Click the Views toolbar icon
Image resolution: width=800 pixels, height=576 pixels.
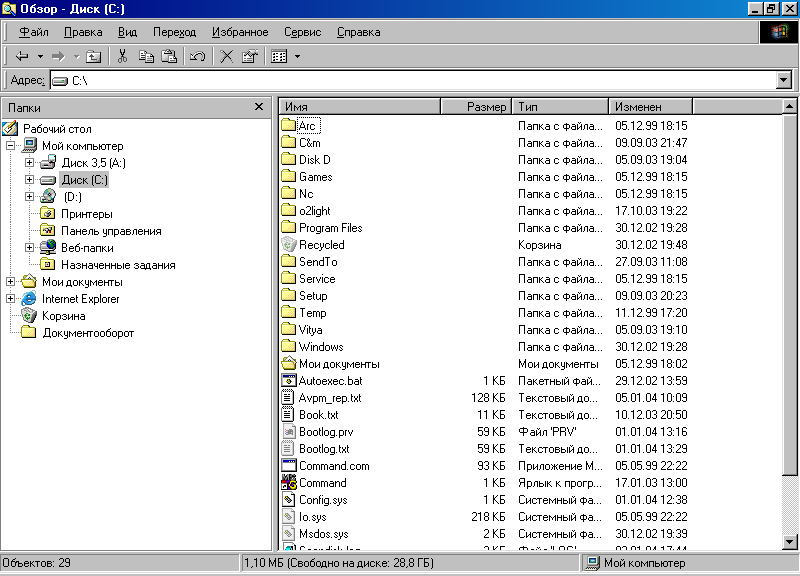pyautogui.click(x=279, y=56)
